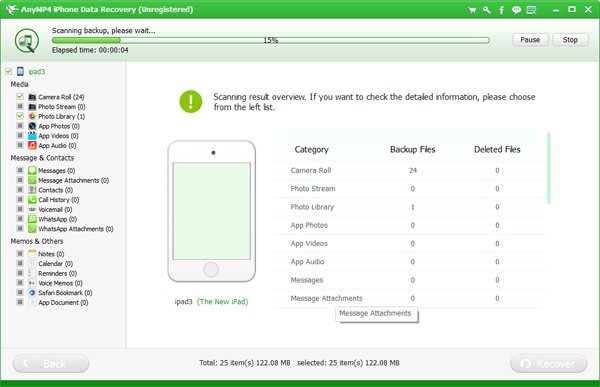Screen dimensions: 600x387
Task: Toggle the Photo Stream checkbox
Action: pos(20,106)
